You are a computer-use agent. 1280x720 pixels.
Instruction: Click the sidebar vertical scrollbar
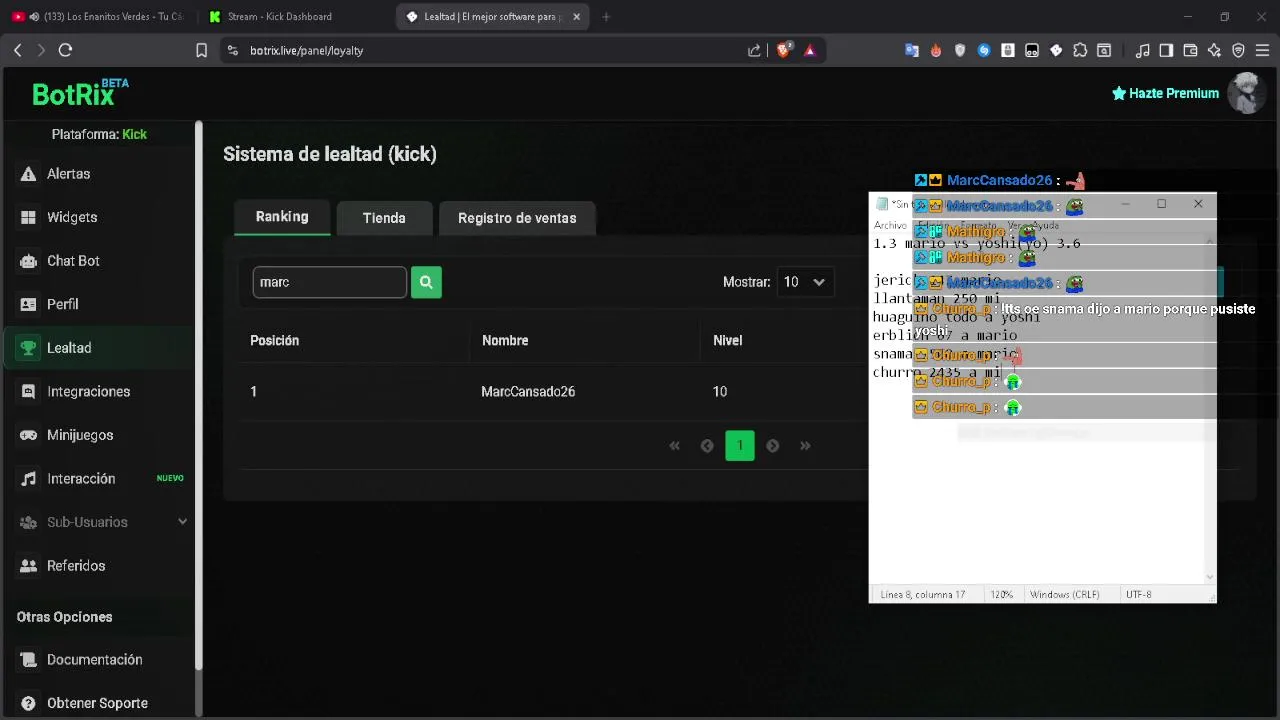click(198, 395)
